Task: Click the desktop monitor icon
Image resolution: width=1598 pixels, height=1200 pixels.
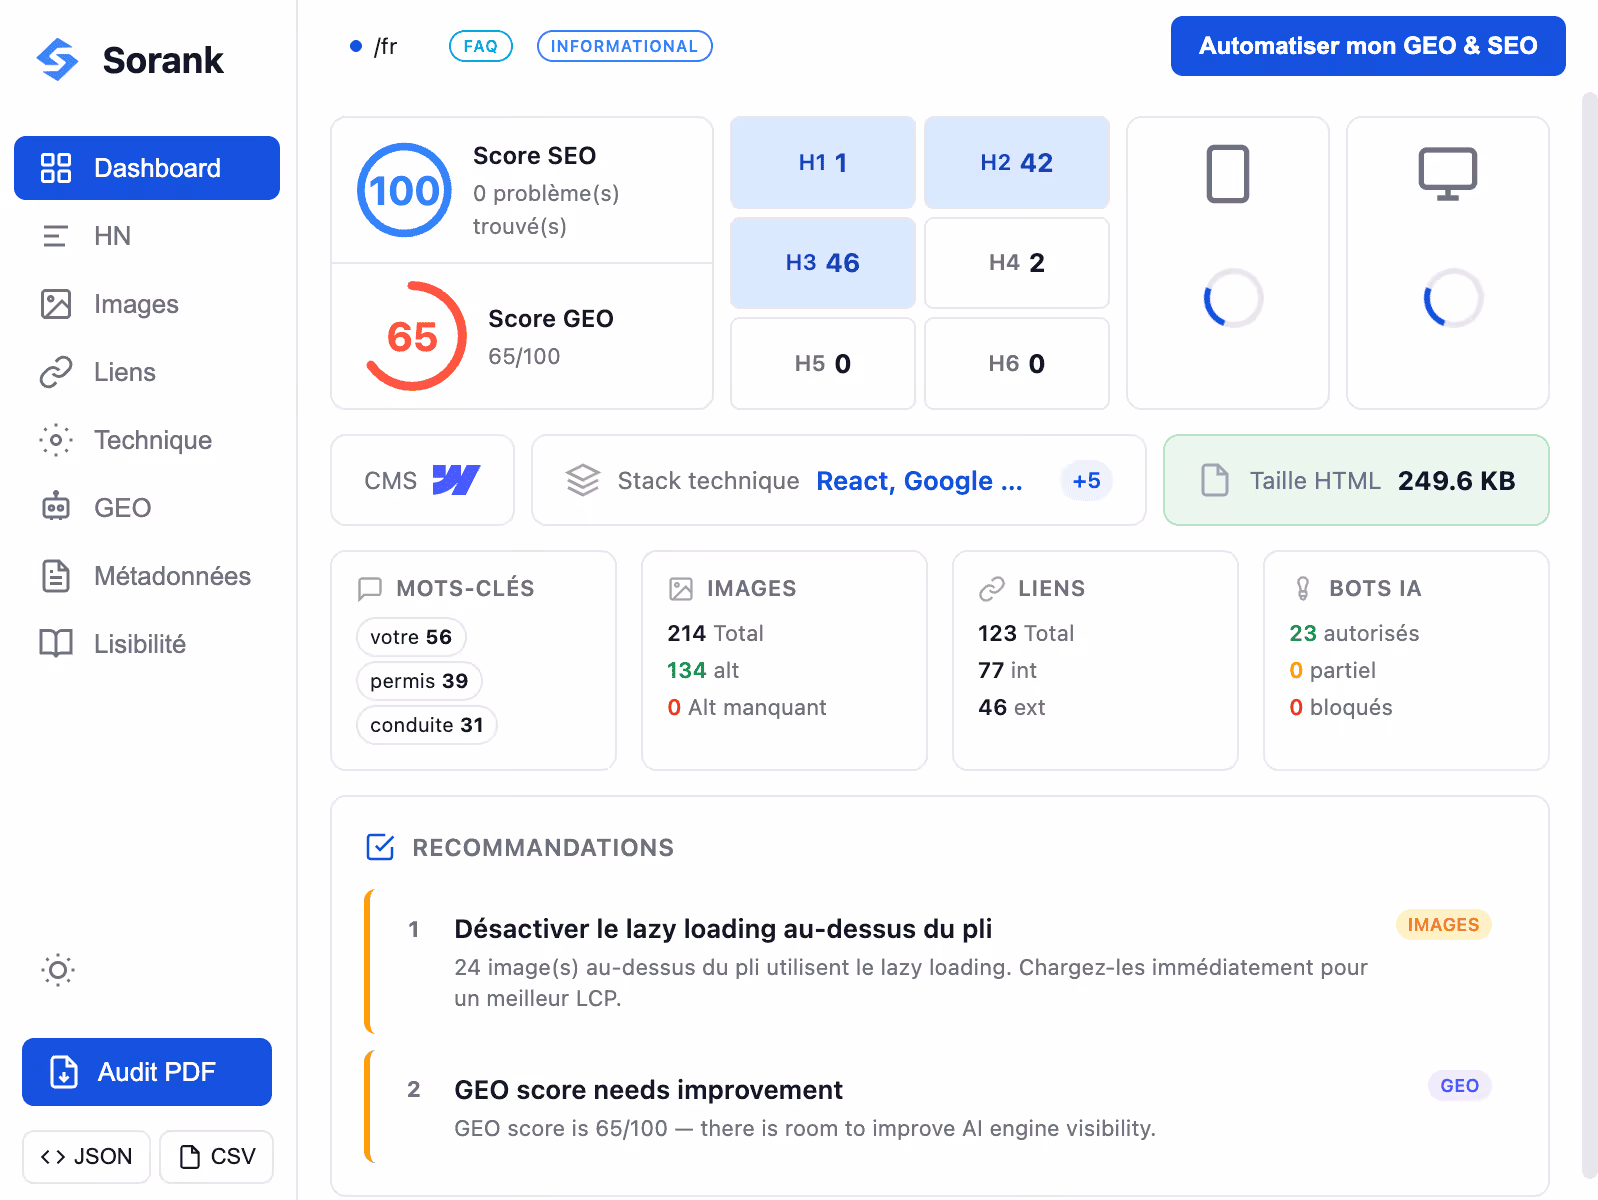Action: pyautogui.click(x=1448, y=174)
